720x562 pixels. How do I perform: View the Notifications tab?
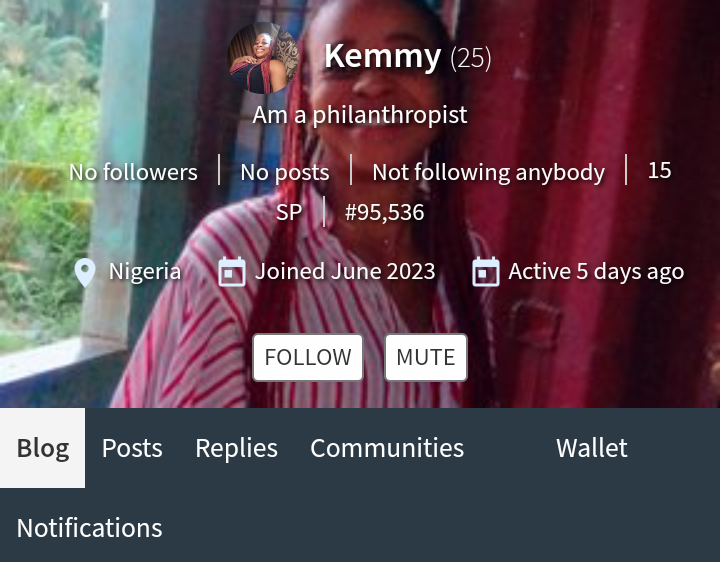(90, 528)
